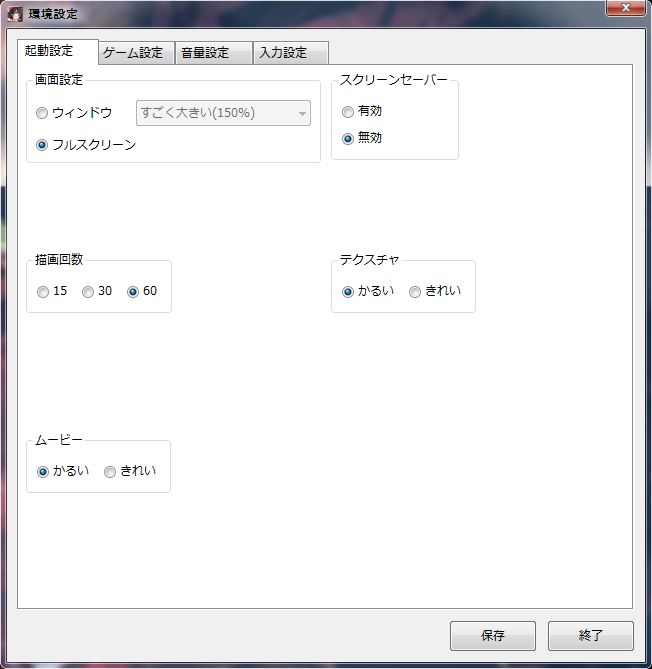Pick きれい in the ムービー group

coord(110,472)
